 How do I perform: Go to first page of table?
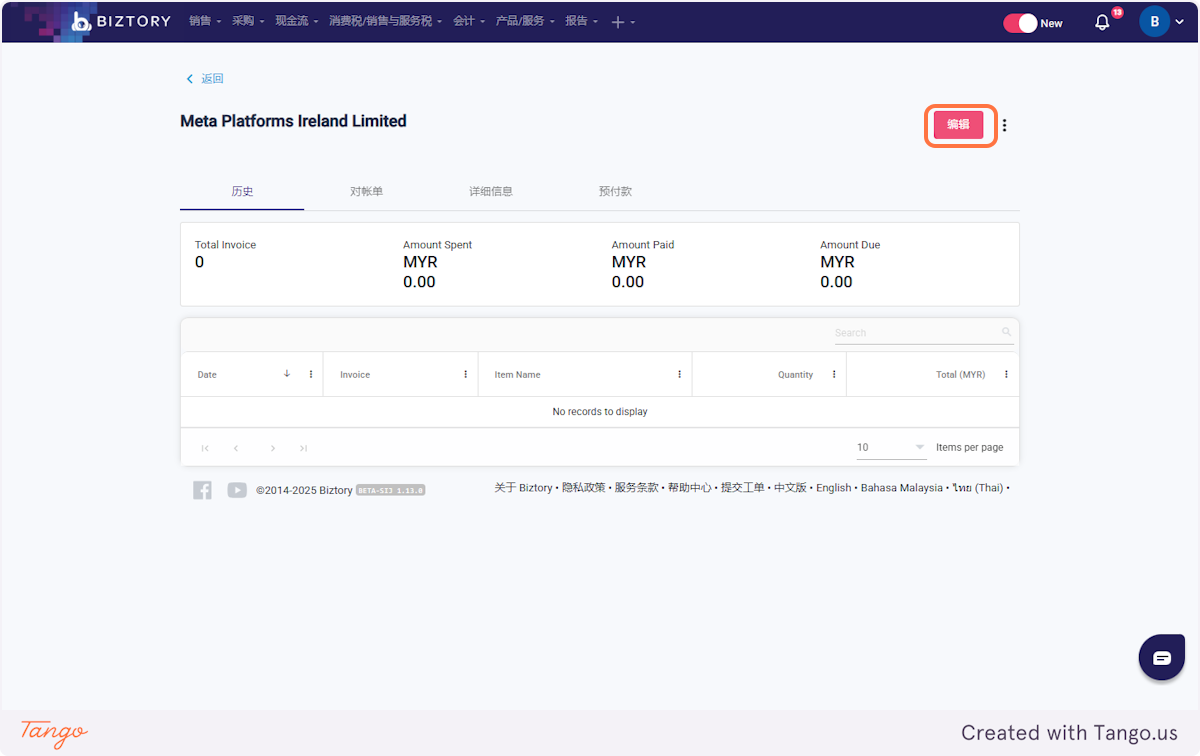(205, 448)
